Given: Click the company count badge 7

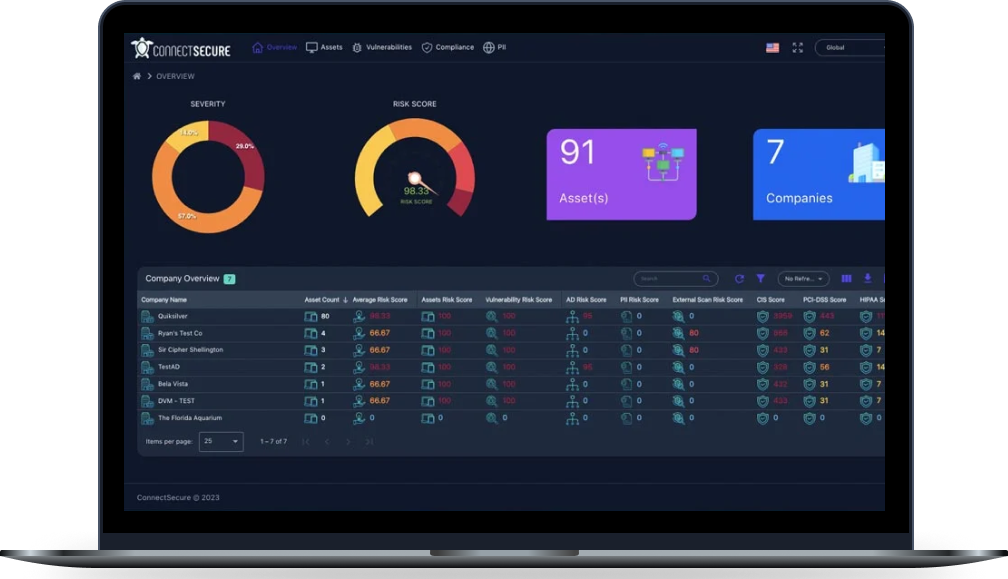Looking at the screenshot, I should (230, 279).
